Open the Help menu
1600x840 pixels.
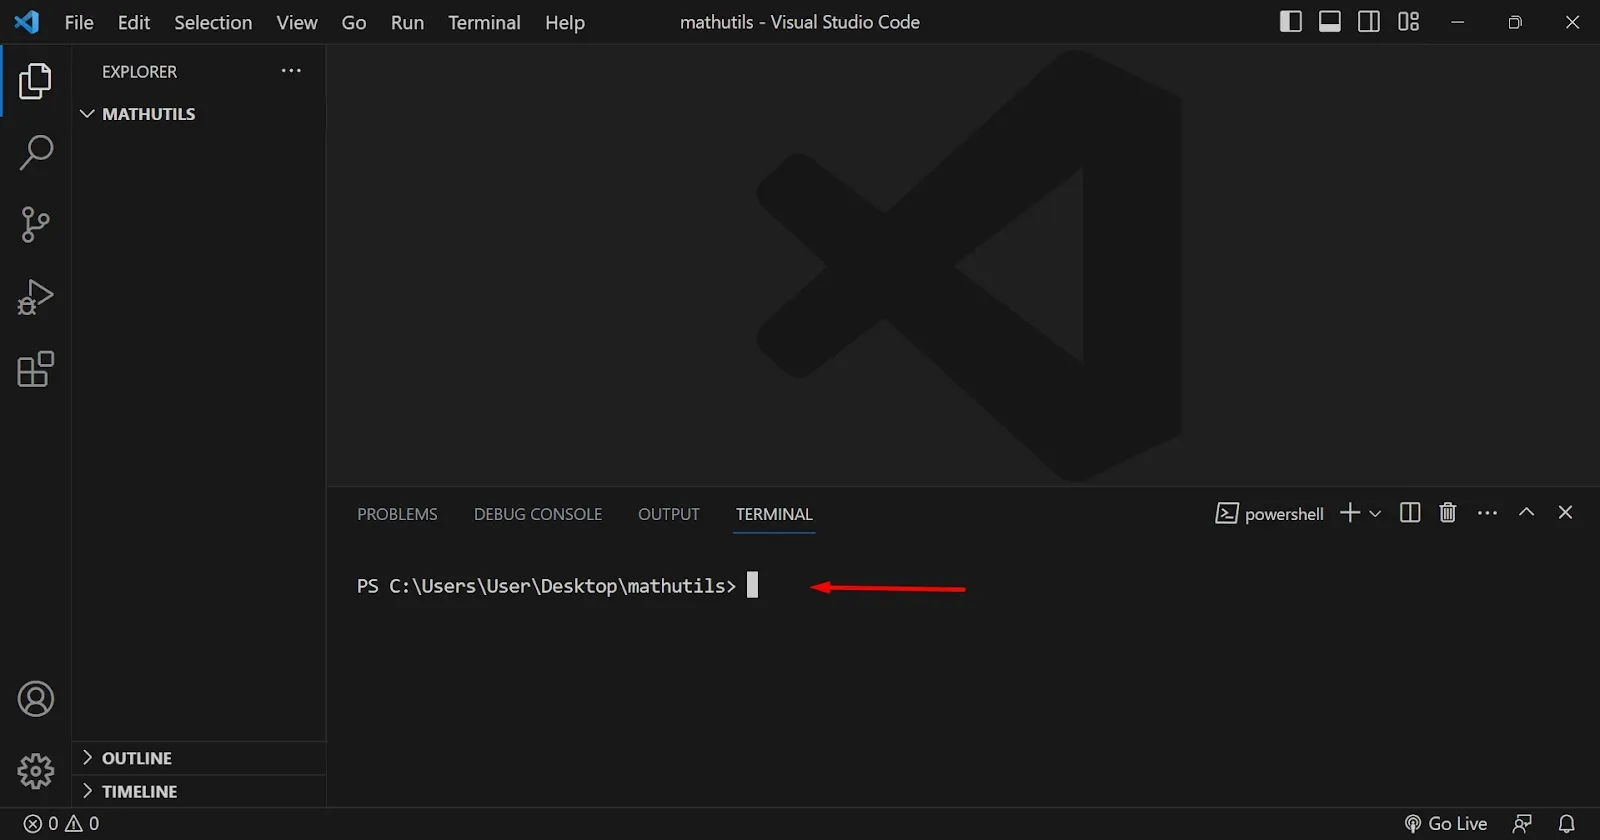pos(565,22)
